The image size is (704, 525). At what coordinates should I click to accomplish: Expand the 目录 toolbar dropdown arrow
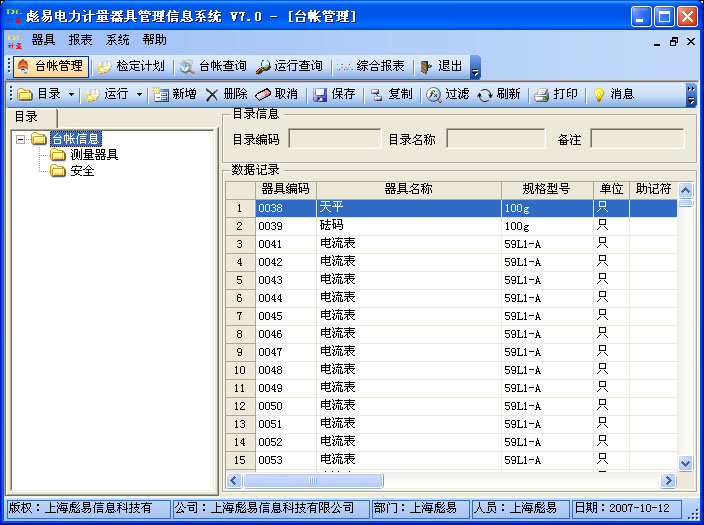click(72, 94)
